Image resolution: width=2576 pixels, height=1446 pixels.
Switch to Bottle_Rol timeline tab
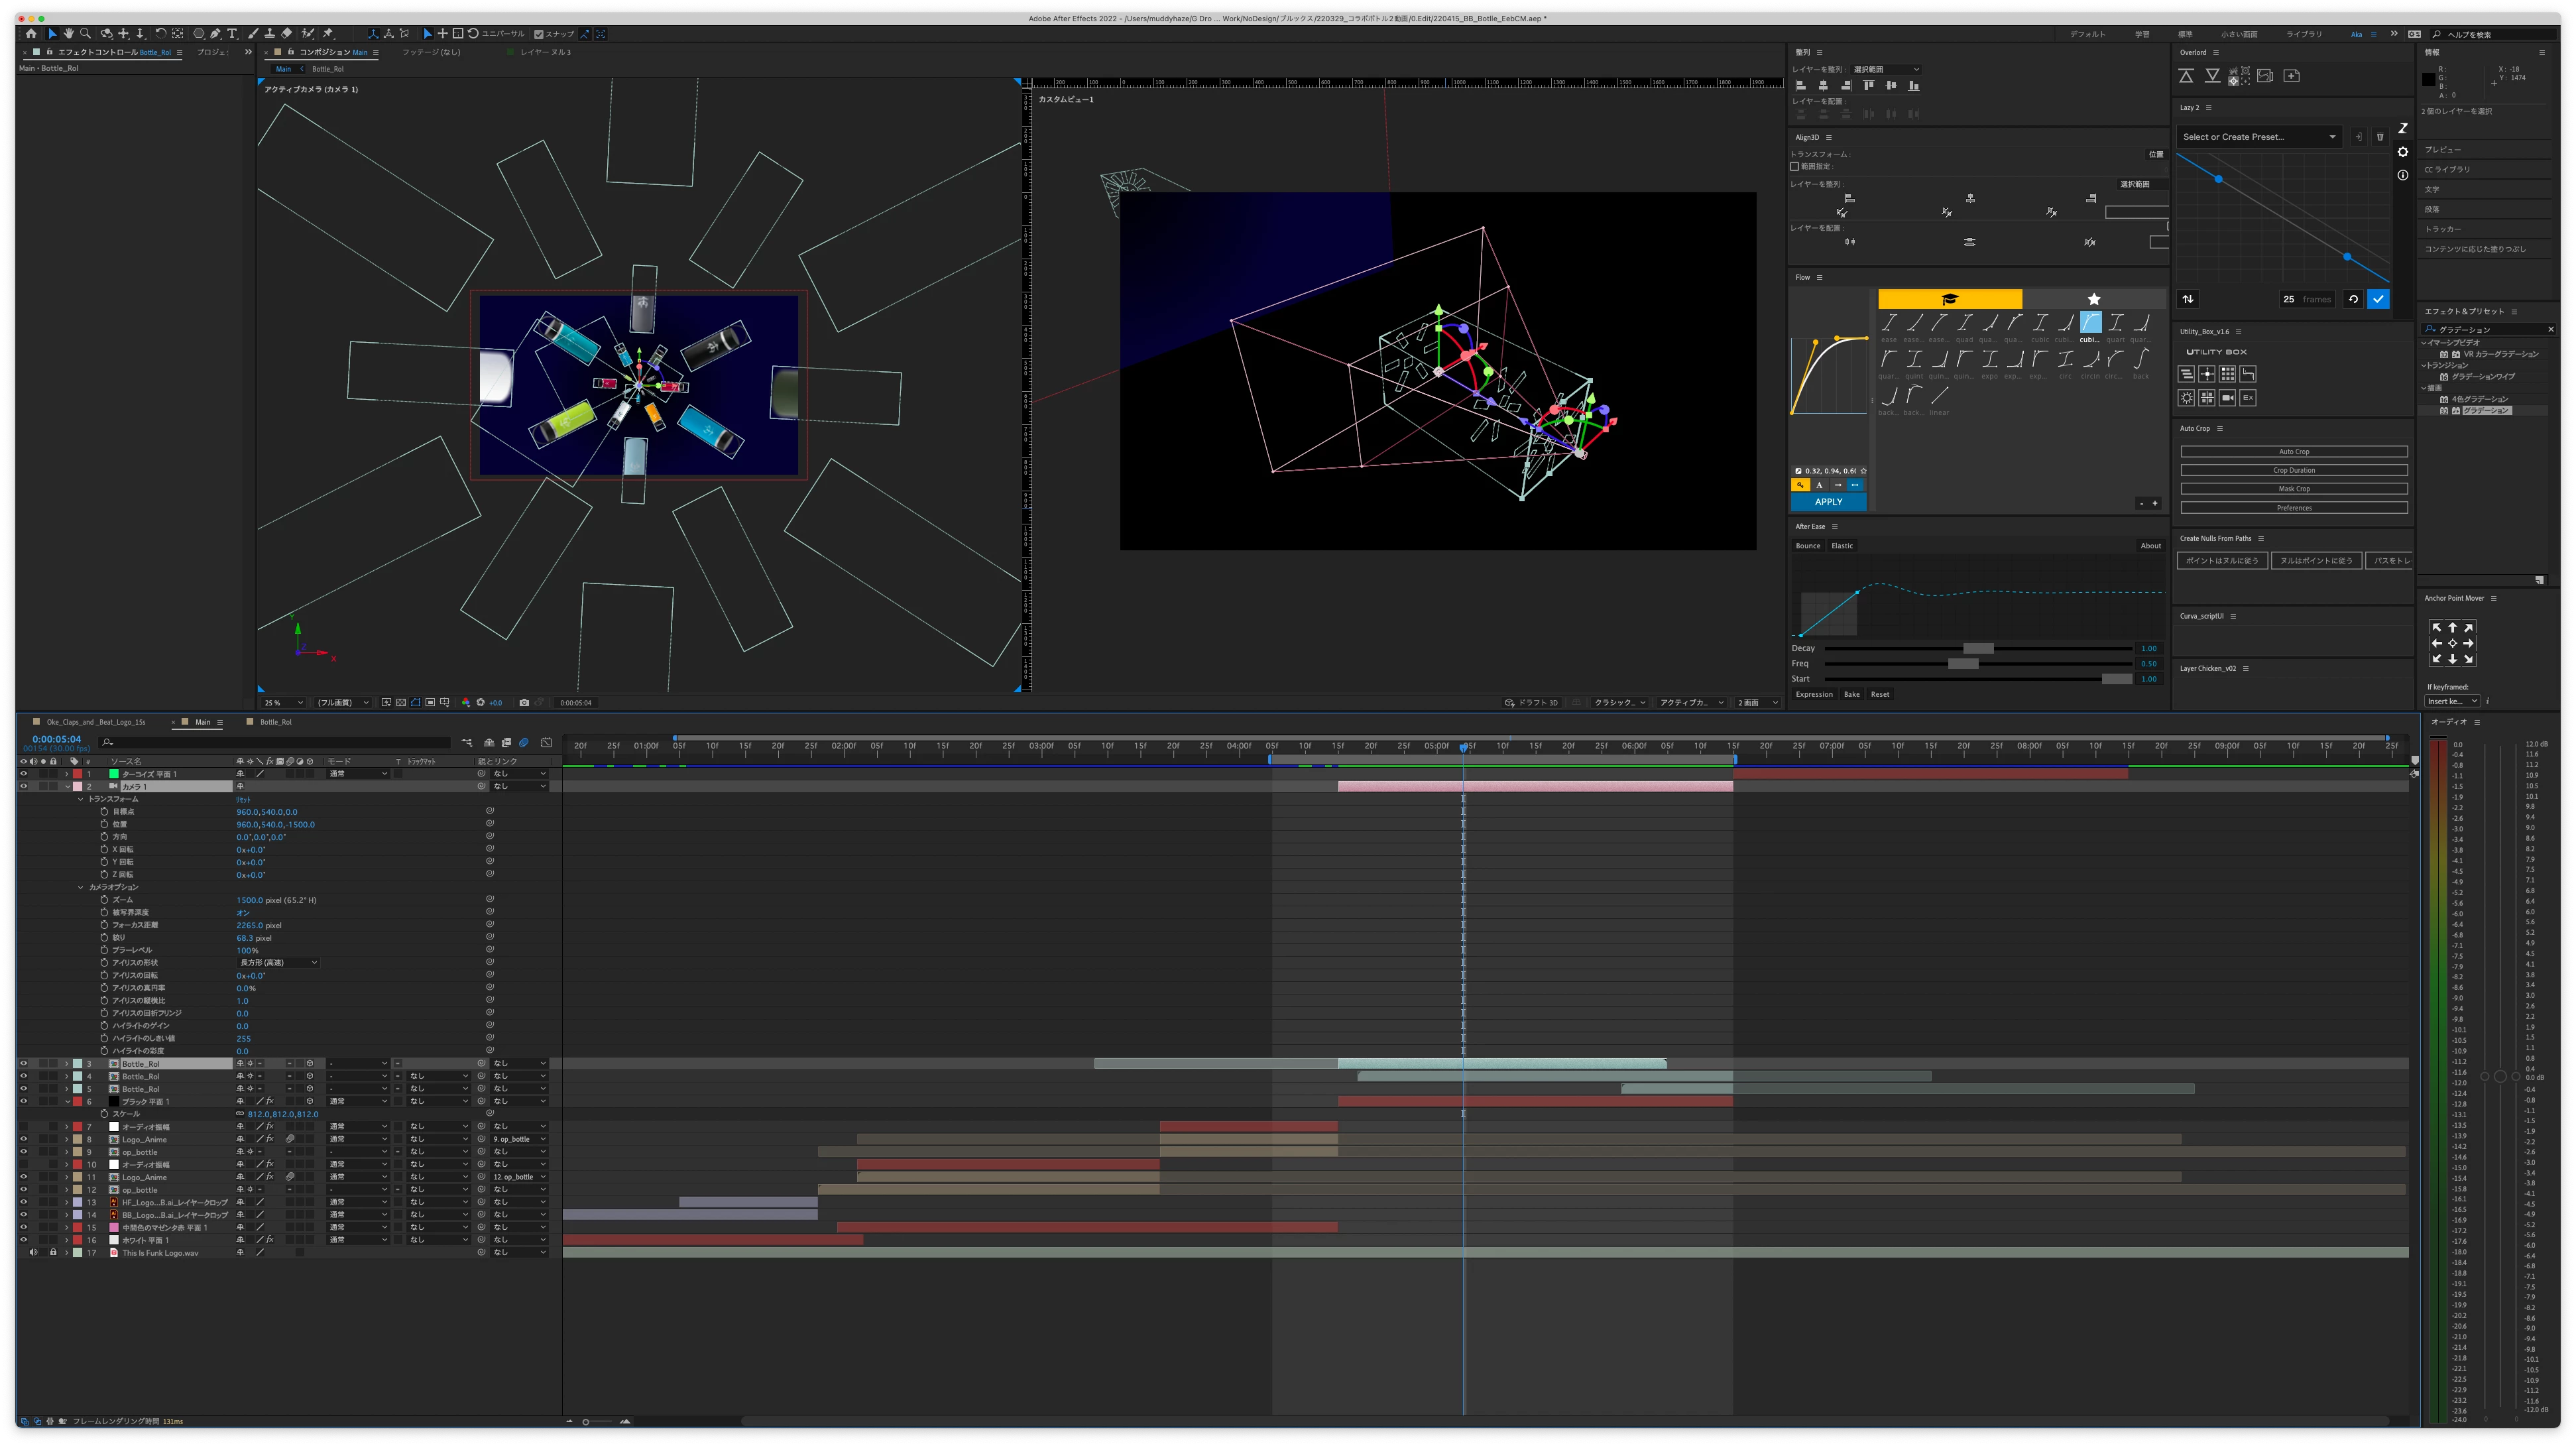[x=275, y=722]
